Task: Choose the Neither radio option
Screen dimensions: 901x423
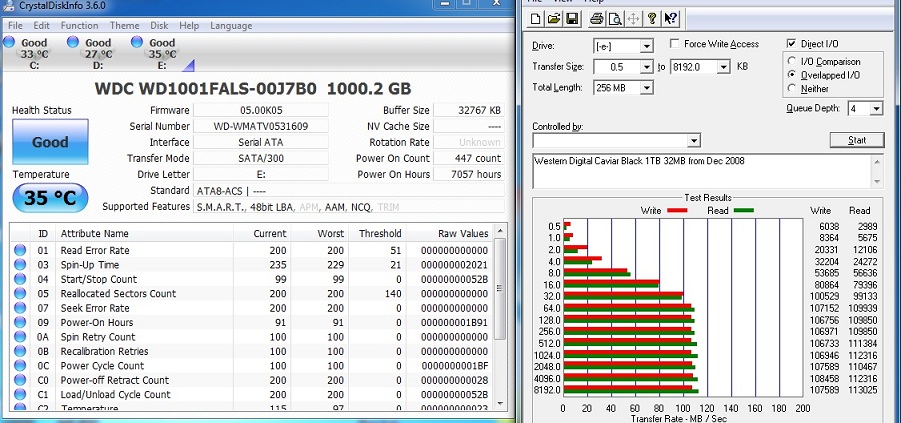Action: coord(793,88)
